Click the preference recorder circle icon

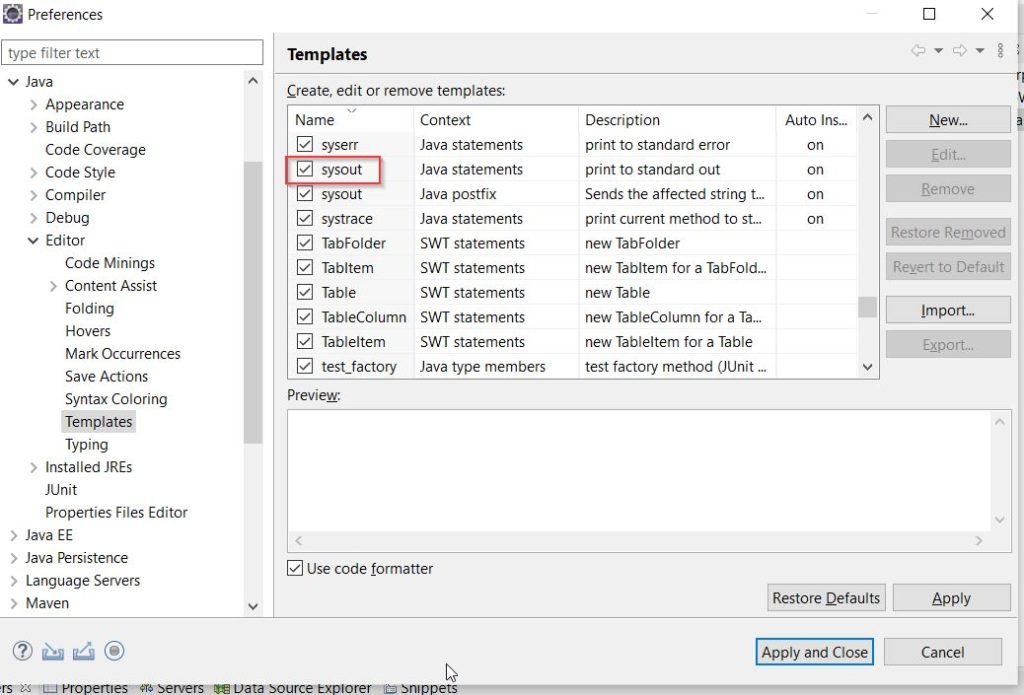tap(115, 652)
